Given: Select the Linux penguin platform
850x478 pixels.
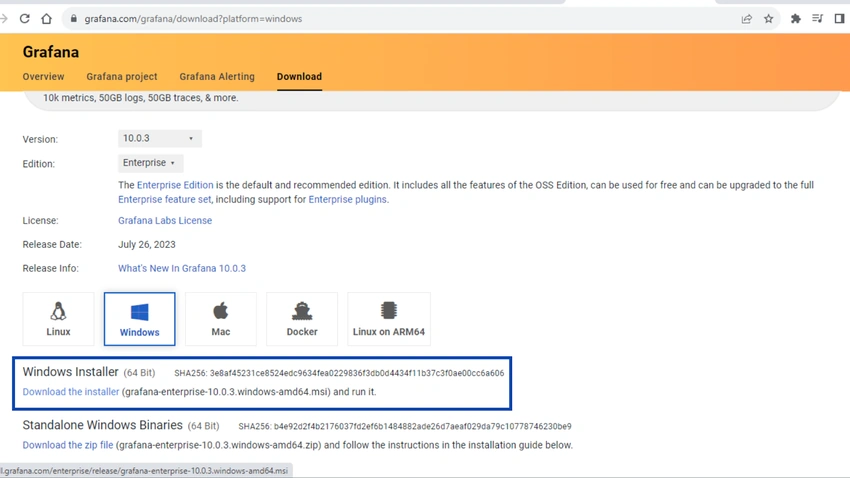Looking at the screenshot, I should point(58,319).
